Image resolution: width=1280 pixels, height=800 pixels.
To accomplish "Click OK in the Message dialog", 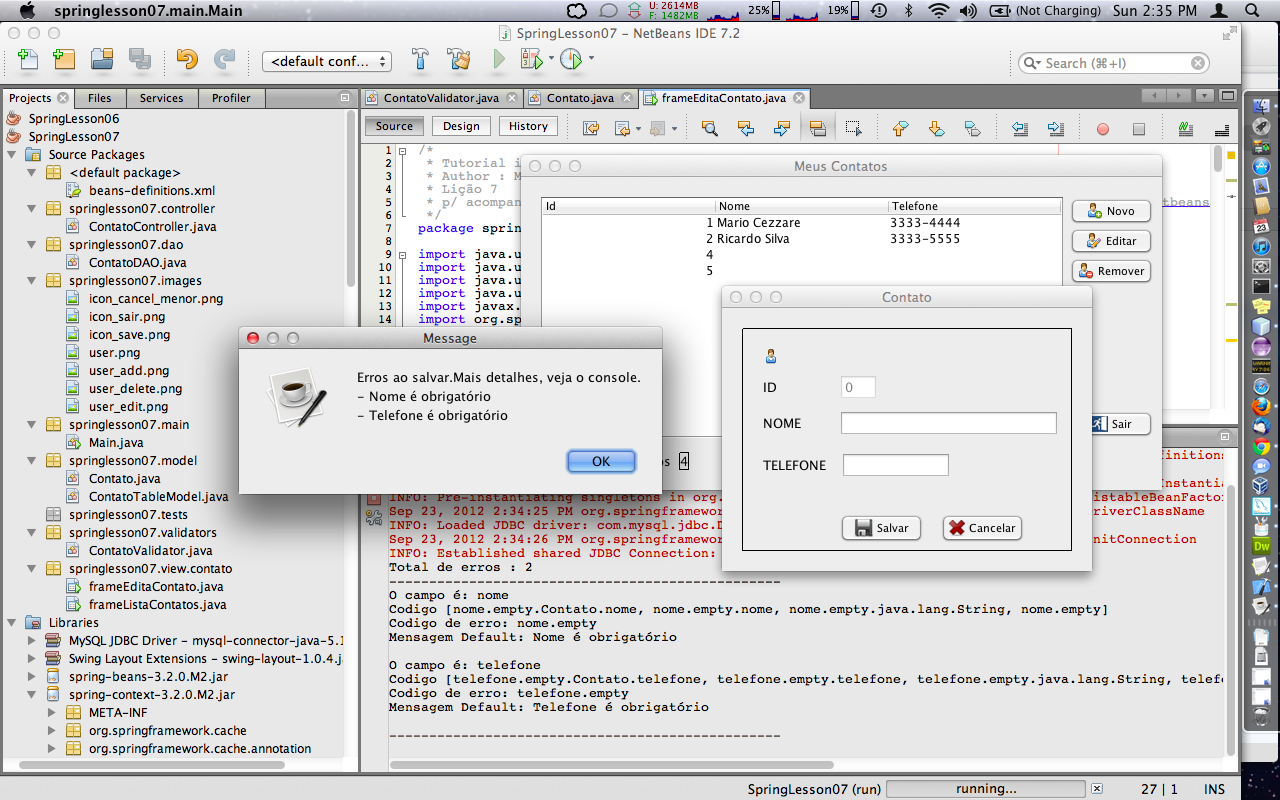I will pyautogui.click(x=601, y=461).
